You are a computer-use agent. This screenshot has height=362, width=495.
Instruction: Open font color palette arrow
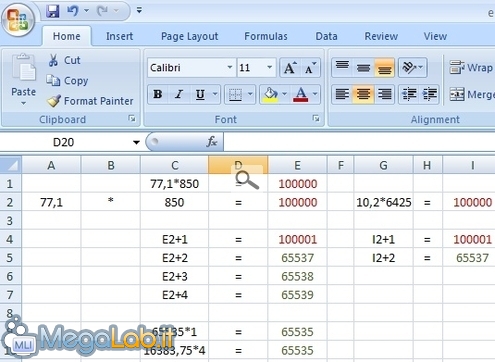pos(315,94)
